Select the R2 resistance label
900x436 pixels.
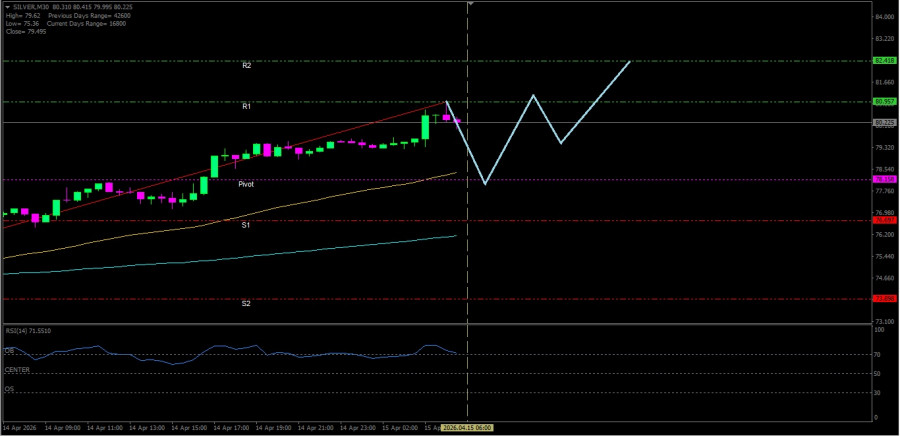246,65
